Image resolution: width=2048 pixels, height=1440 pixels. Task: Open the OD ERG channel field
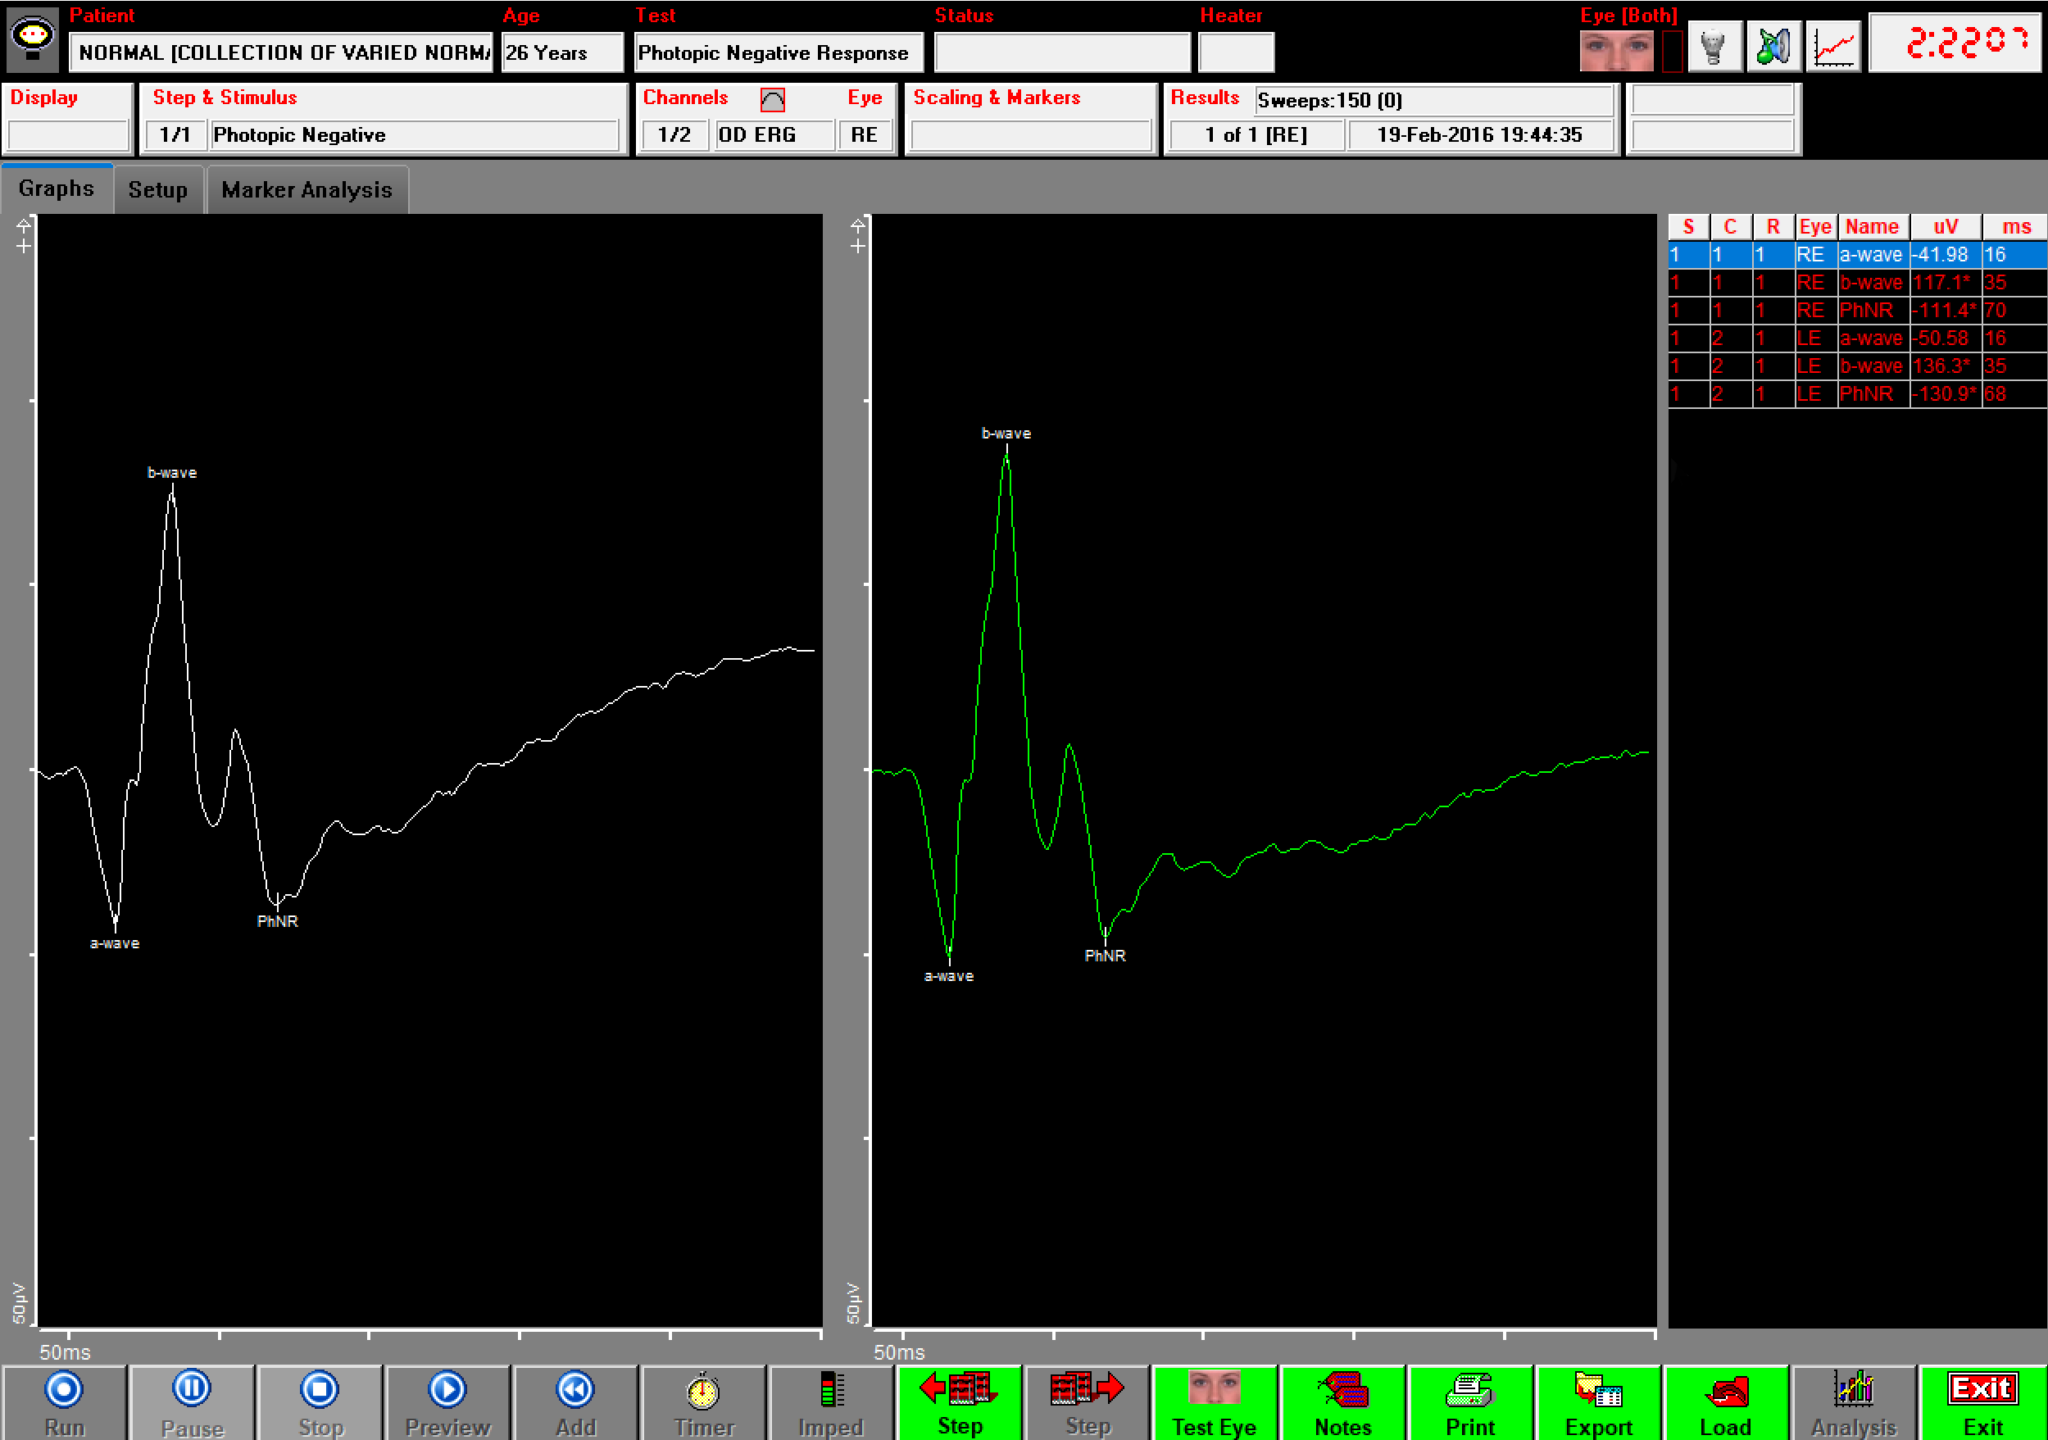pyautogui.click(x=774, y=135)
